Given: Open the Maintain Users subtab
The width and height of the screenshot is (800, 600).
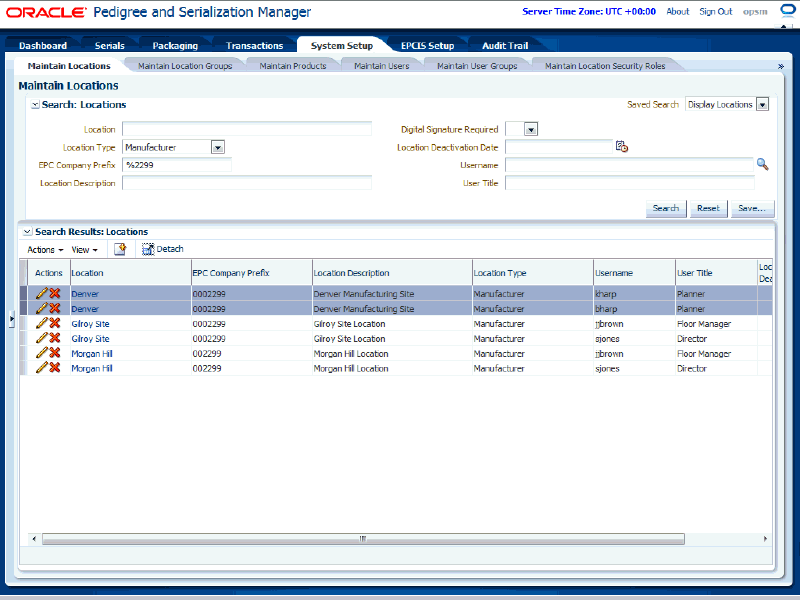Looking at the screenshot, I should 382,66.
